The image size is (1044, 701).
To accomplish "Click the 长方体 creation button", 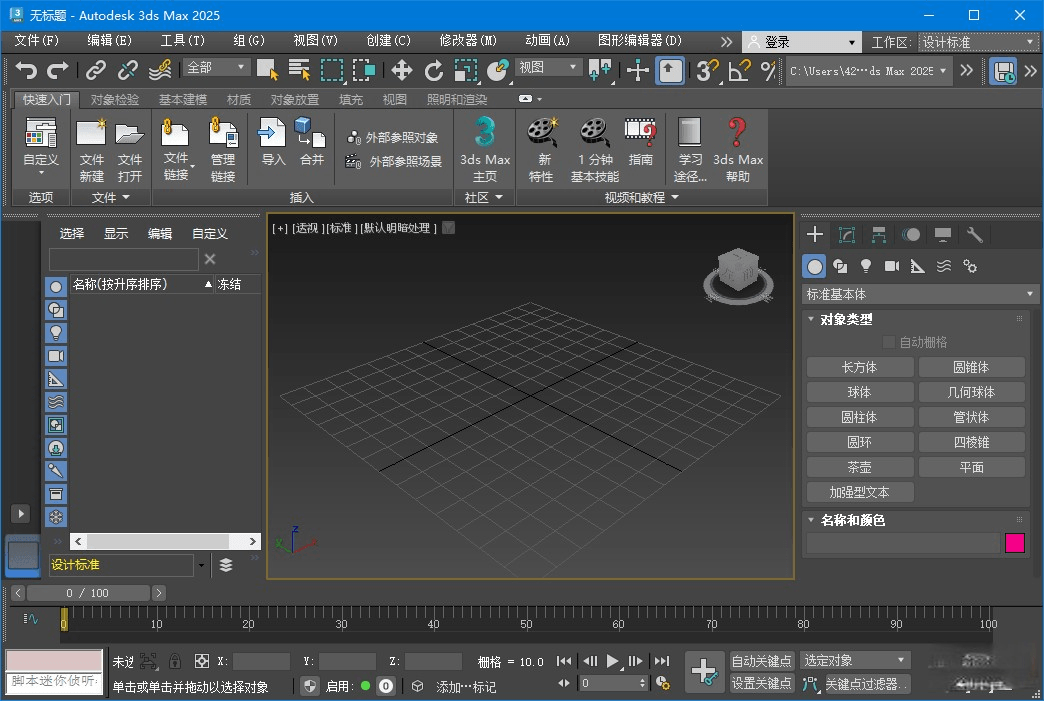I will (x=859, y=366).
